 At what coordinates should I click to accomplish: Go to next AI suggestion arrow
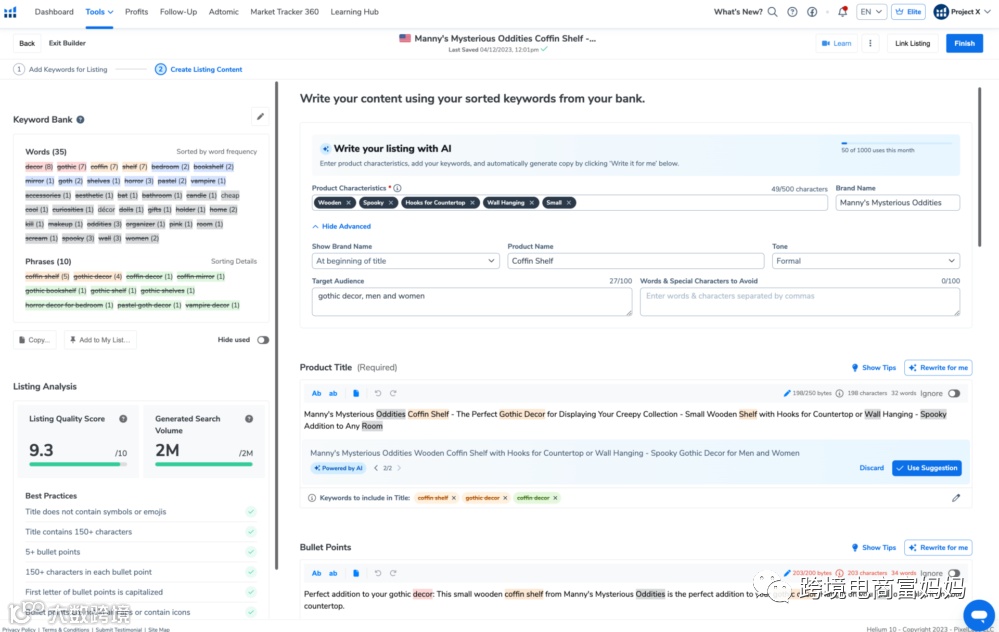click(x=399, y=468)
